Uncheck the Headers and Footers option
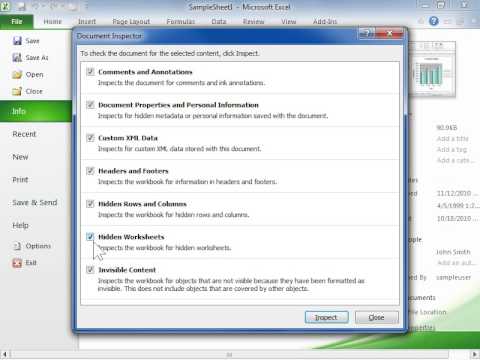Screen dimensions: 480x360 click(x=90, y=171)
